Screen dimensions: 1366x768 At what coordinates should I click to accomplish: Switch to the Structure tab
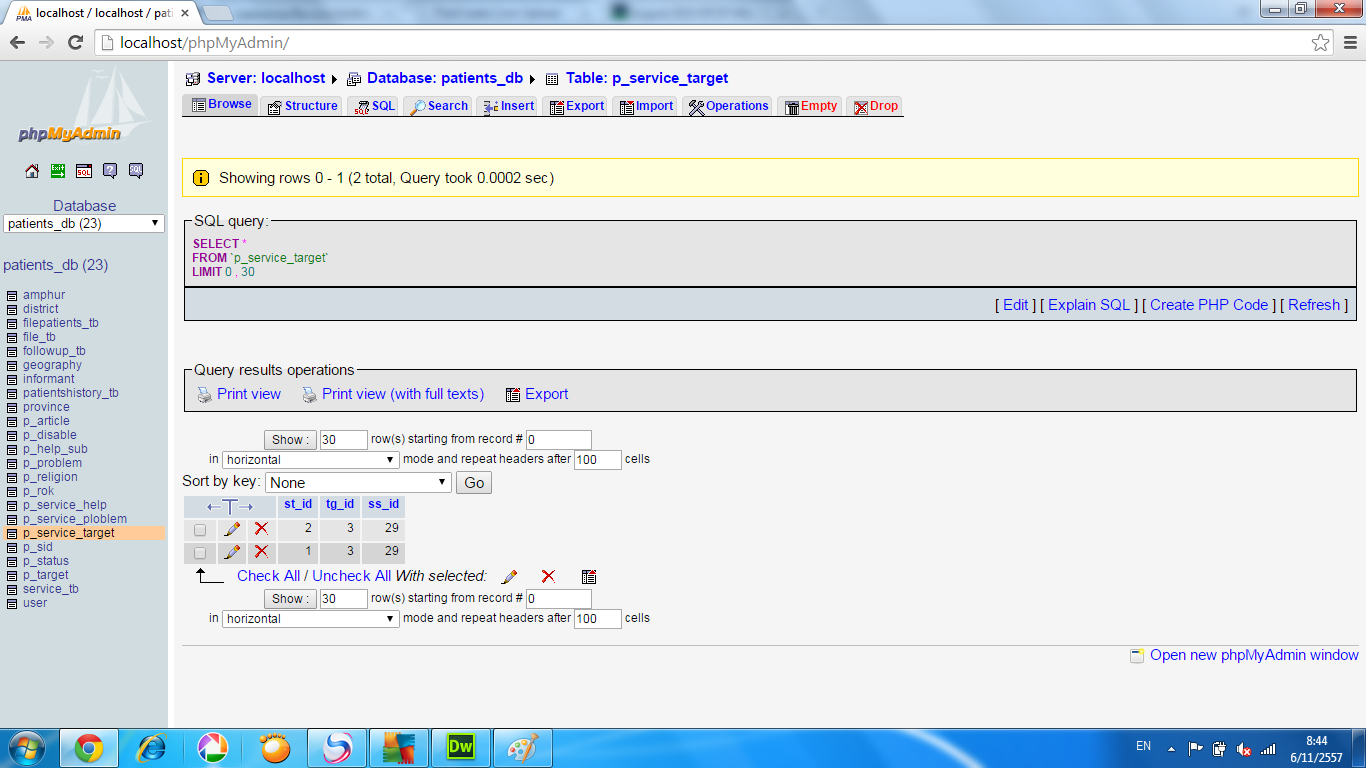(x=302, y=106)
